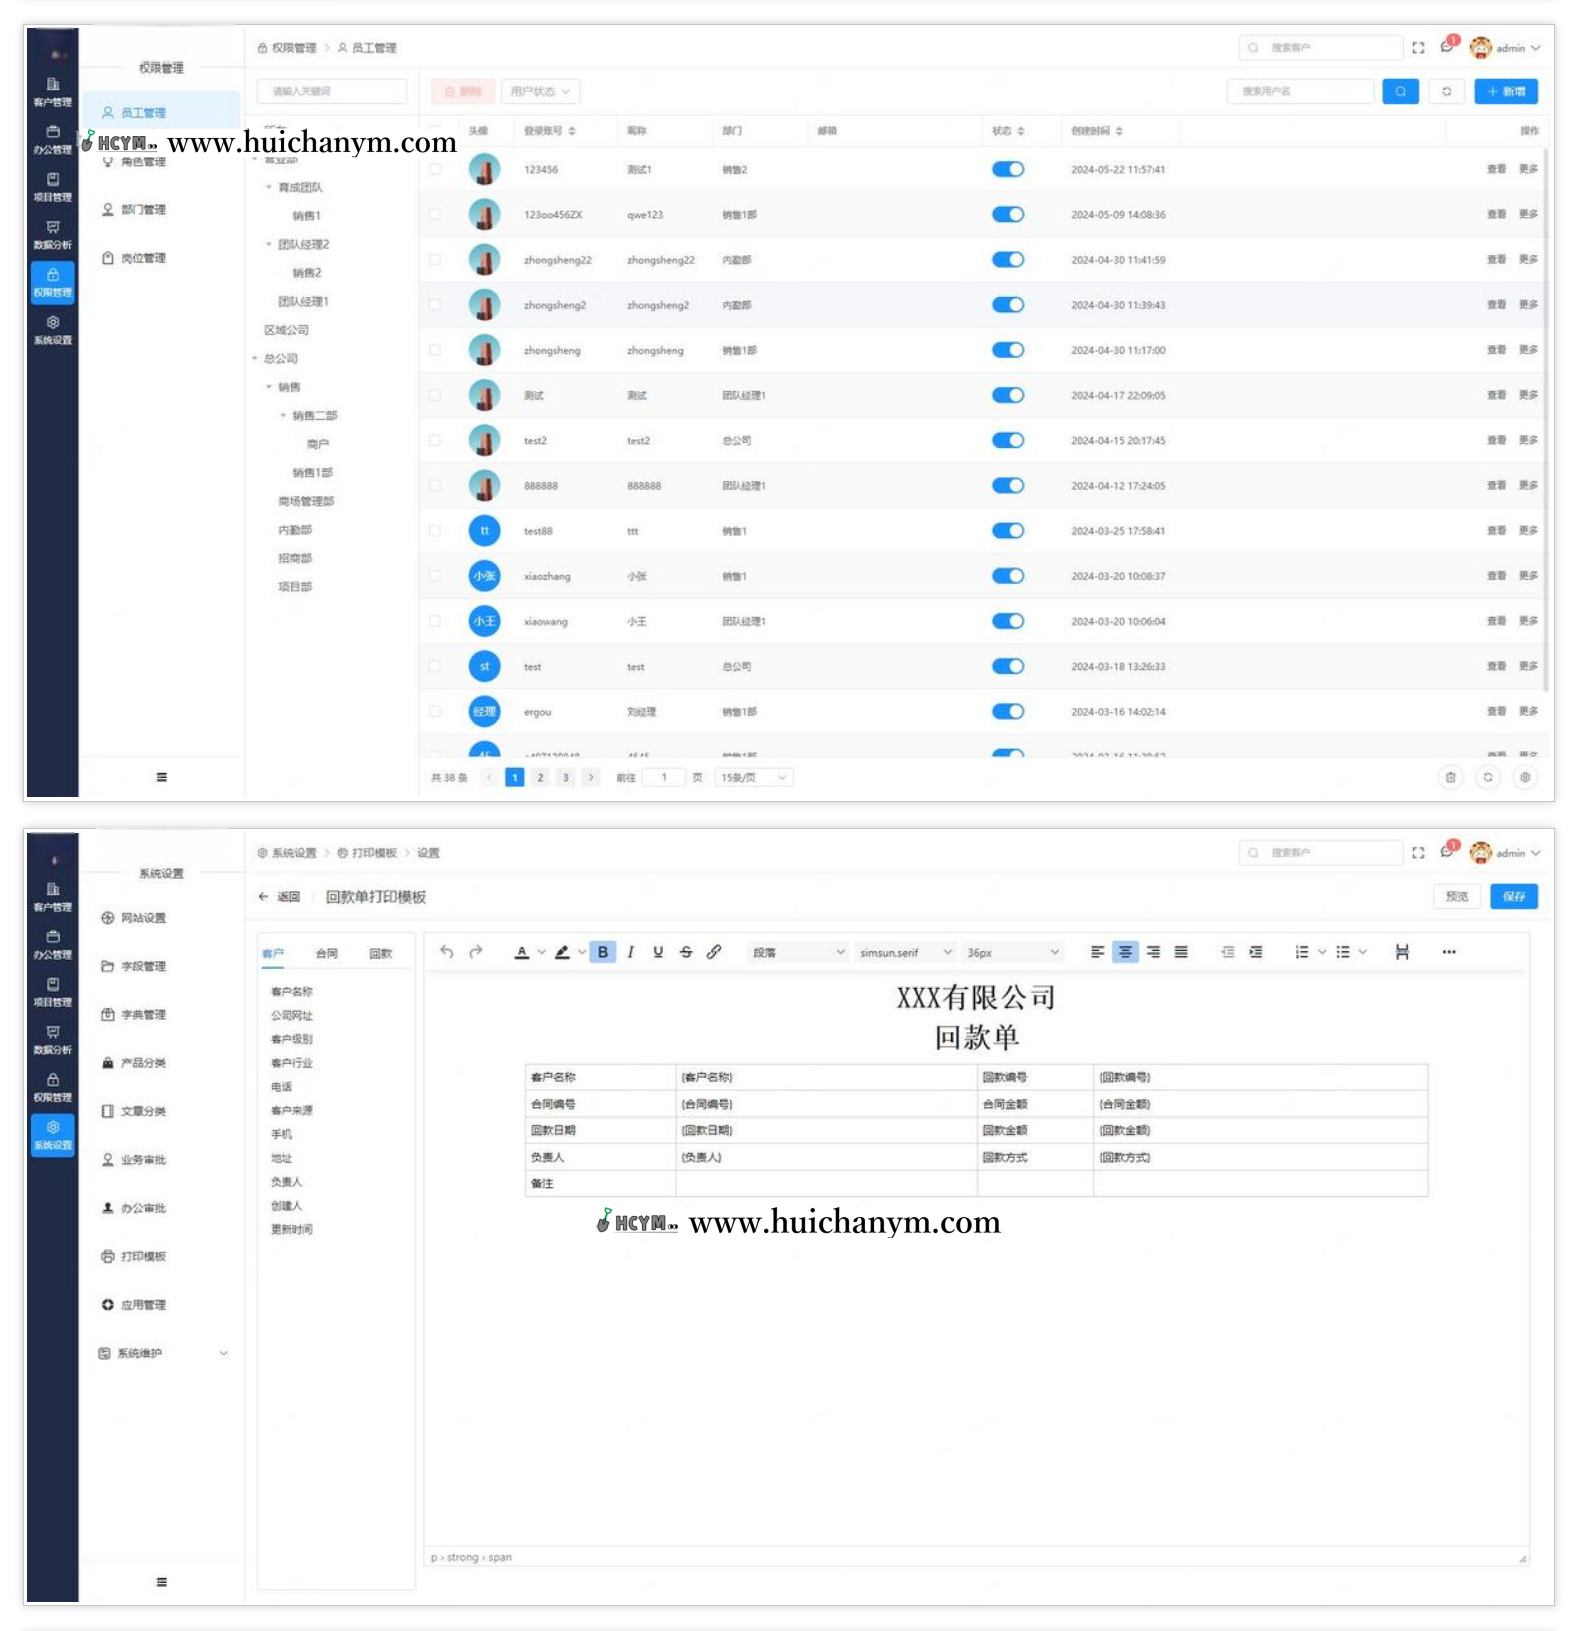
Task: Toggle bold formatting in the editor toolbar
Action: click(x=603, y=952)
